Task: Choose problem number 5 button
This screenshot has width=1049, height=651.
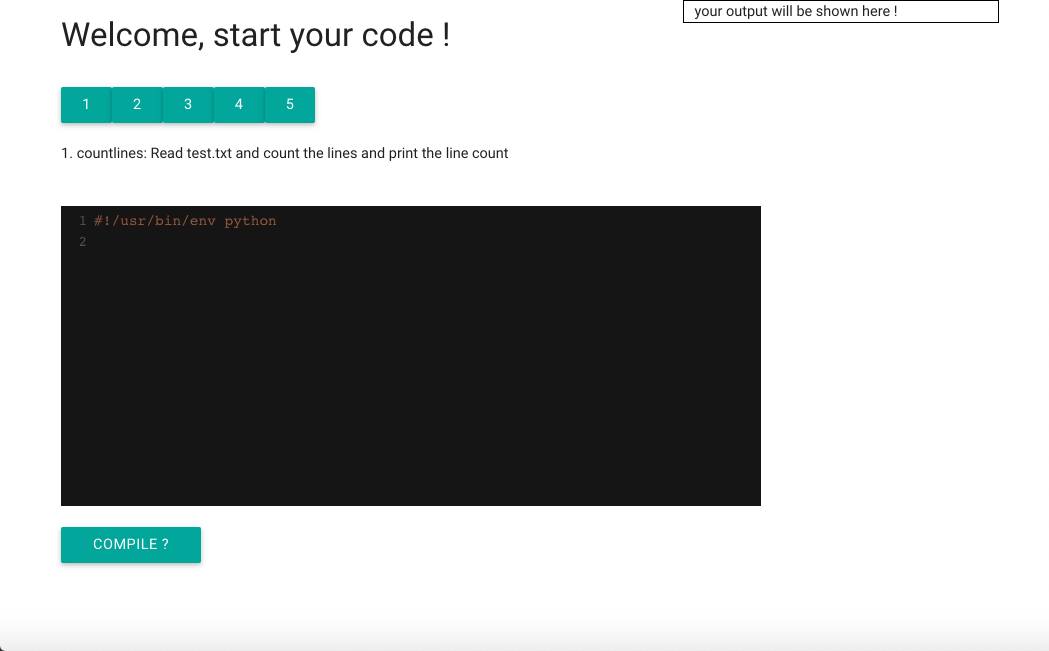Action: [x=290, y=105]
